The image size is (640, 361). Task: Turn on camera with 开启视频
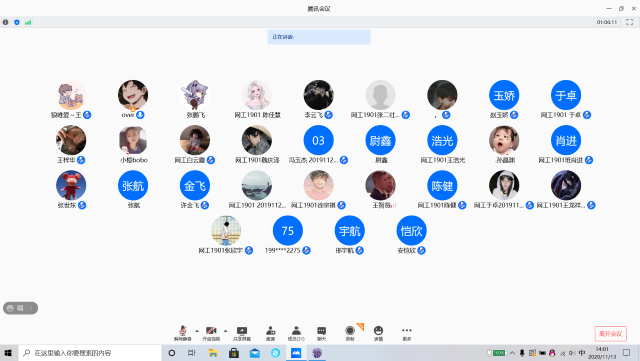pos(211,333)
